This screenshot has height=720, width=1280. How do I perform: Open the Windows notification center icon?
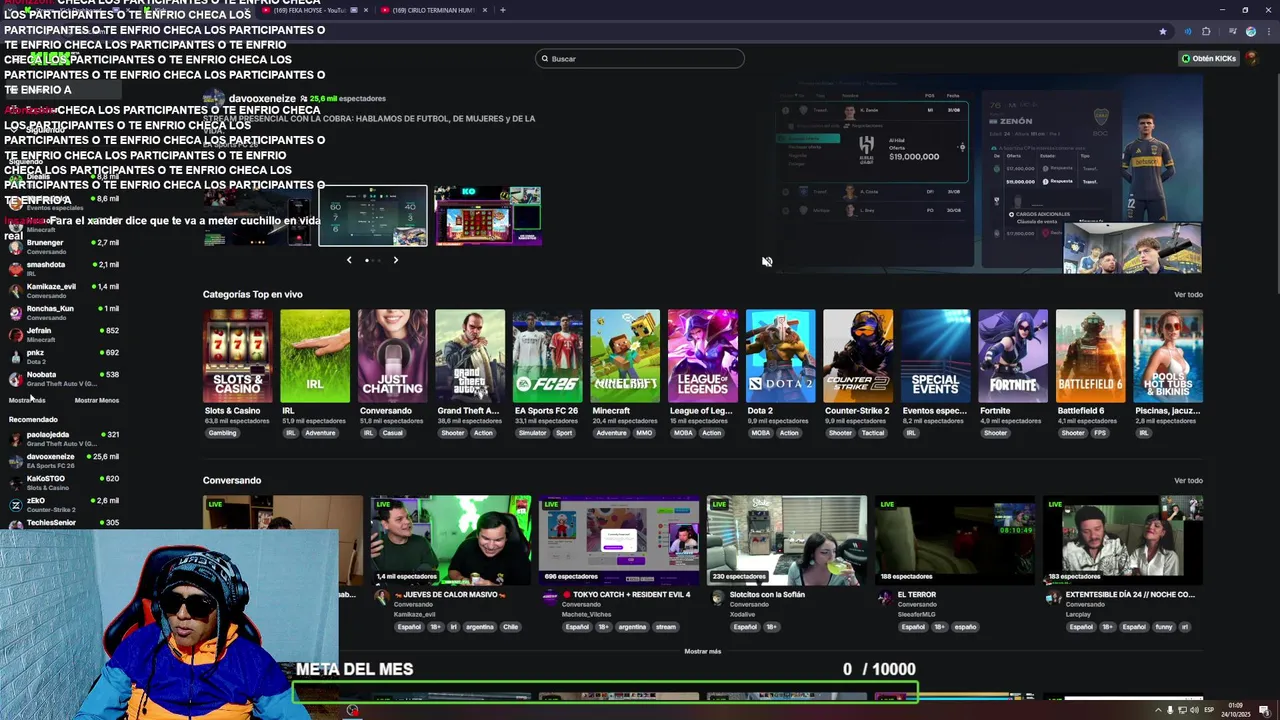1264,710
